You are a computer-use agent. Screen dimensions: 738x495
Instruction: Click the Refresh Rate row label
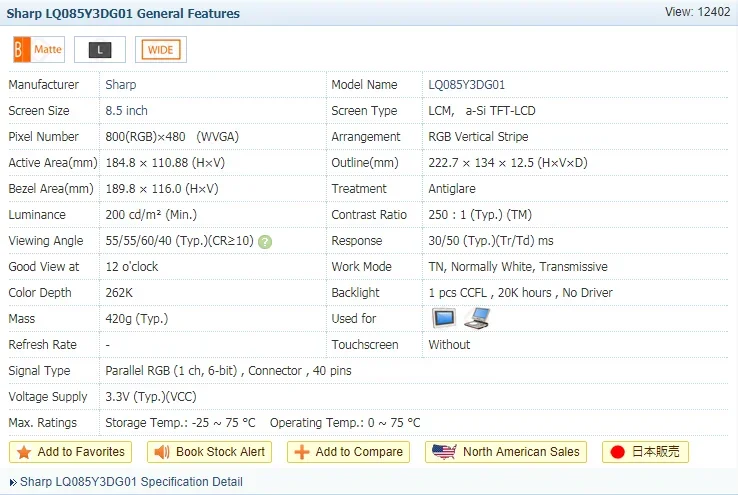click(x=42, y=344)
